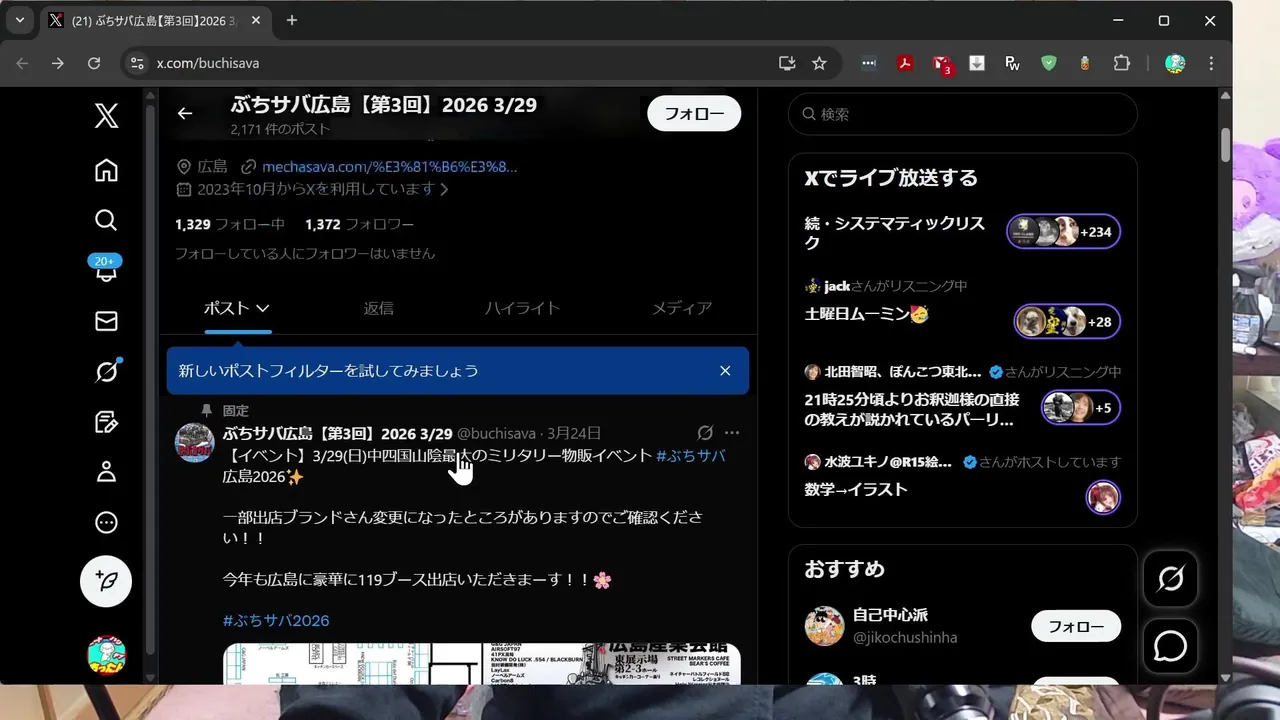Open account avatar at sidebar bottom
1280x720 pixels.
(x=106, y=655)
